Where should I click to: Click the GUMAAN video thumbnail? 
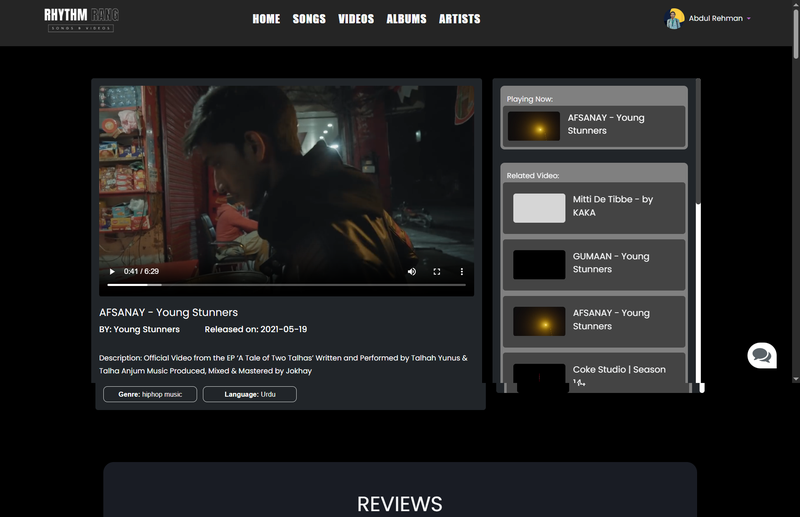[539, 264]
